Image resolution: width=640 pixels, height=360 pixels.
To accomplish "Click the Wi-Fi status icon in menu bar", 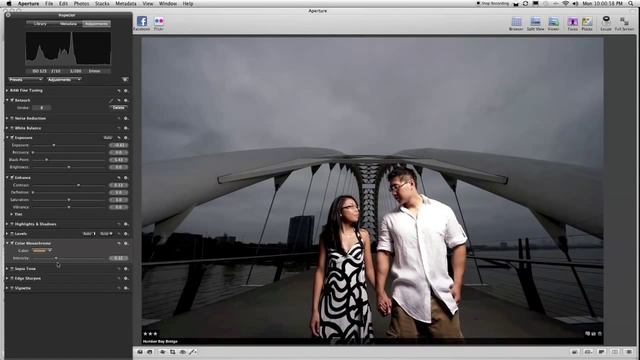I will [566, 3].
